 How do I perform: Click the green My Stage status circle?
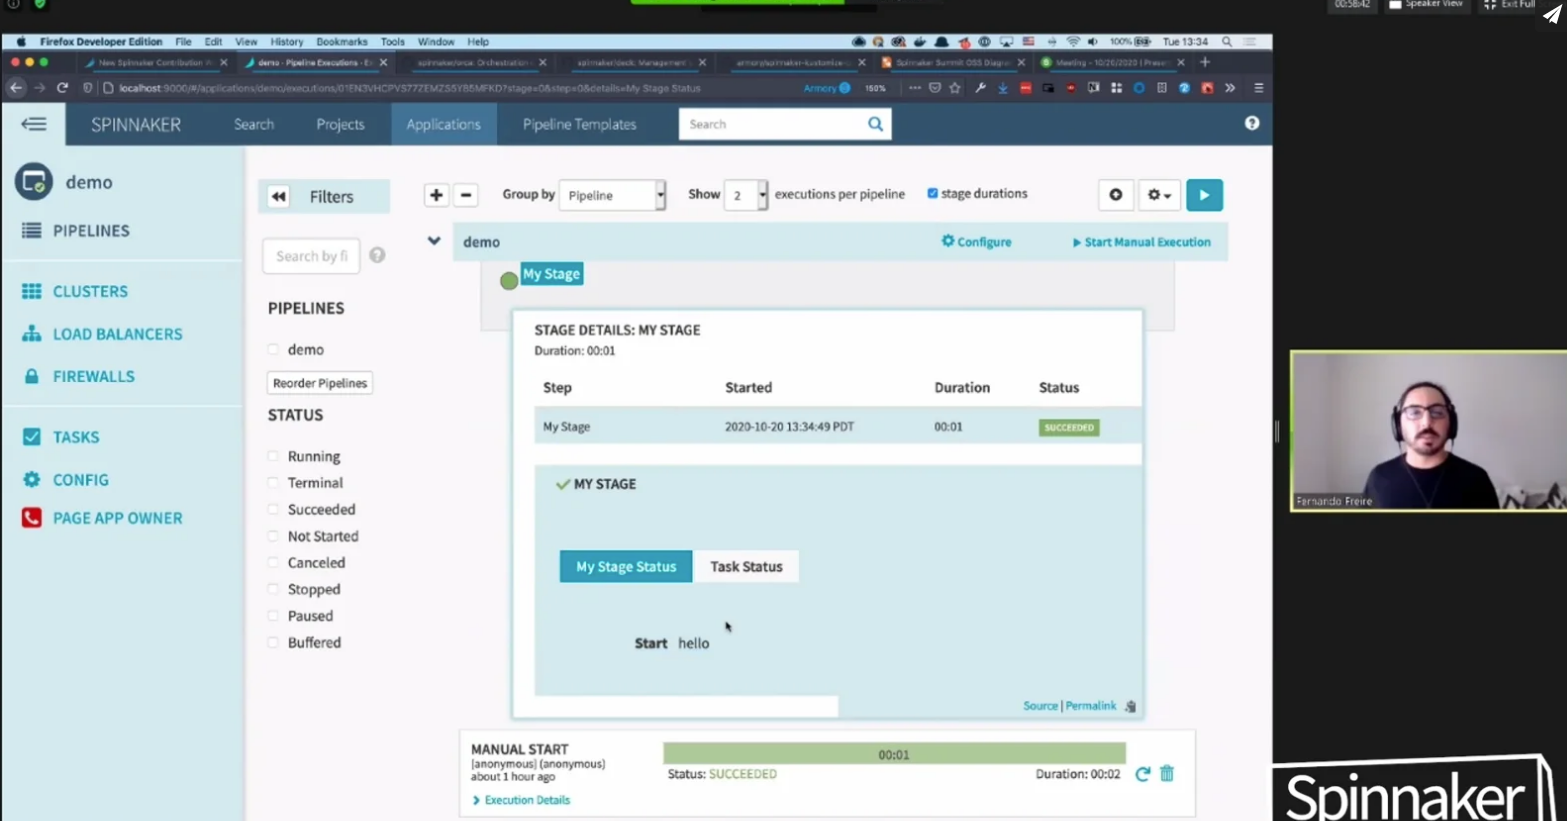pyautogui.click(x=509, y=281)
